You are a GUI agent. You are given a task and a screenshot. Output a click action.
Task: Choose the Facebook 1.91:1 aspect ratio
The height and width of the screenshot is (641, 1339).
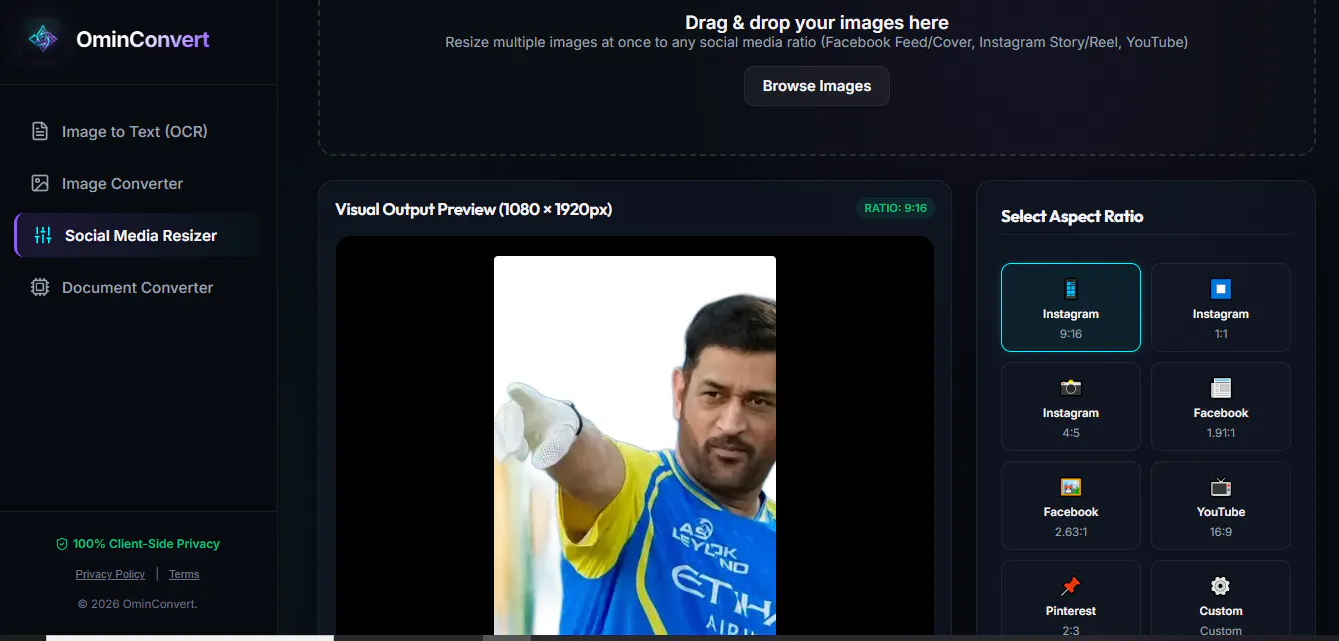click(x=1221, y=407)
